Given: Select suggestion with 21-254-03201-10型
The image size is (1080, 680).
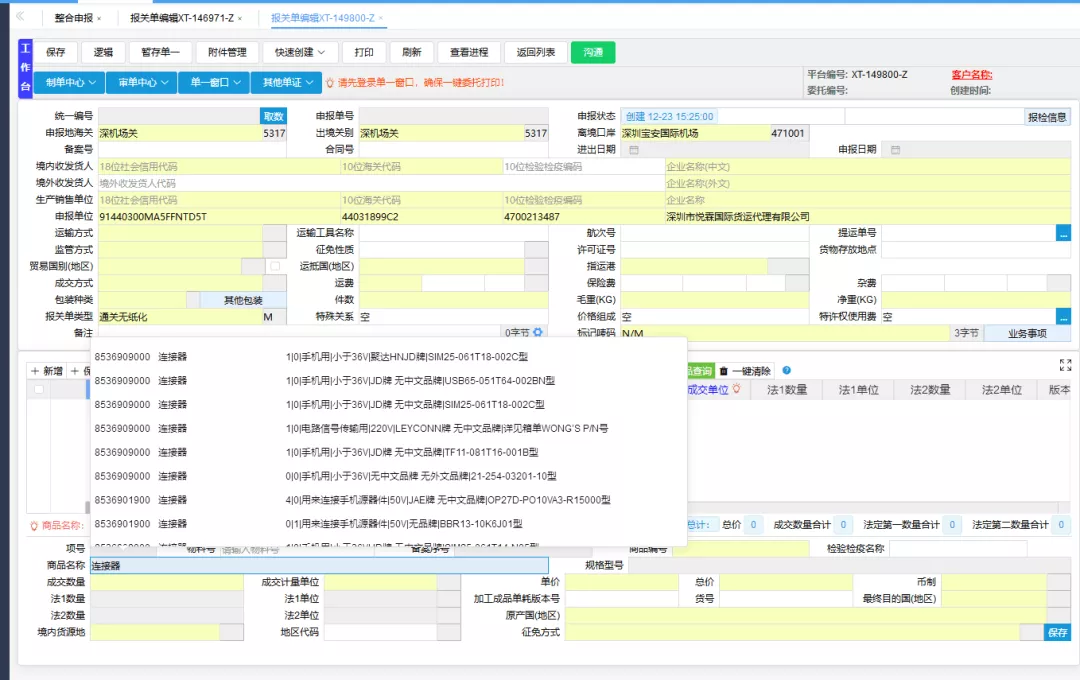Looking at the screenshot, I should click(389, 476).
